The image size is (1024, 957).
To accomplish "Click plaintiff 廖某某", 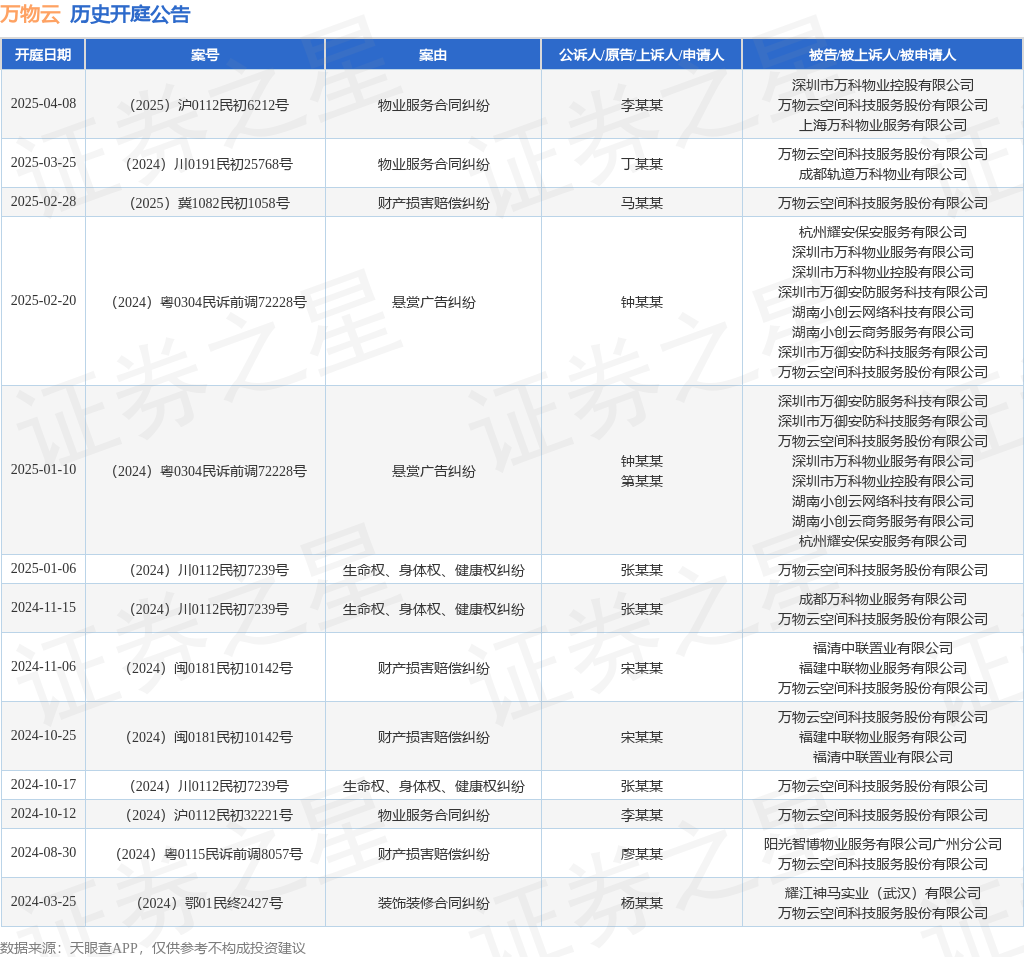I will [641, 854].
